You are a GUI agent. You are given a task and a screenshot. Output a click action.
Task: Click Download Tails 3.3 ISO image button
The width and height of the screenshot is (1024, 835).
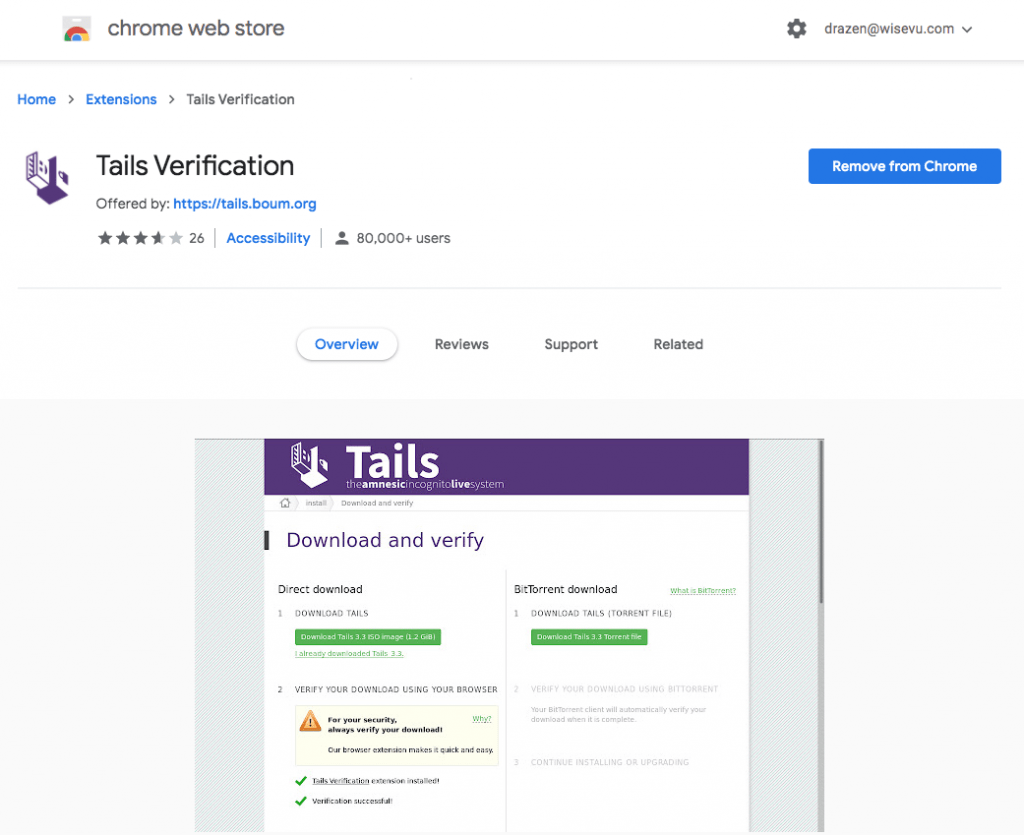[368, 637]
